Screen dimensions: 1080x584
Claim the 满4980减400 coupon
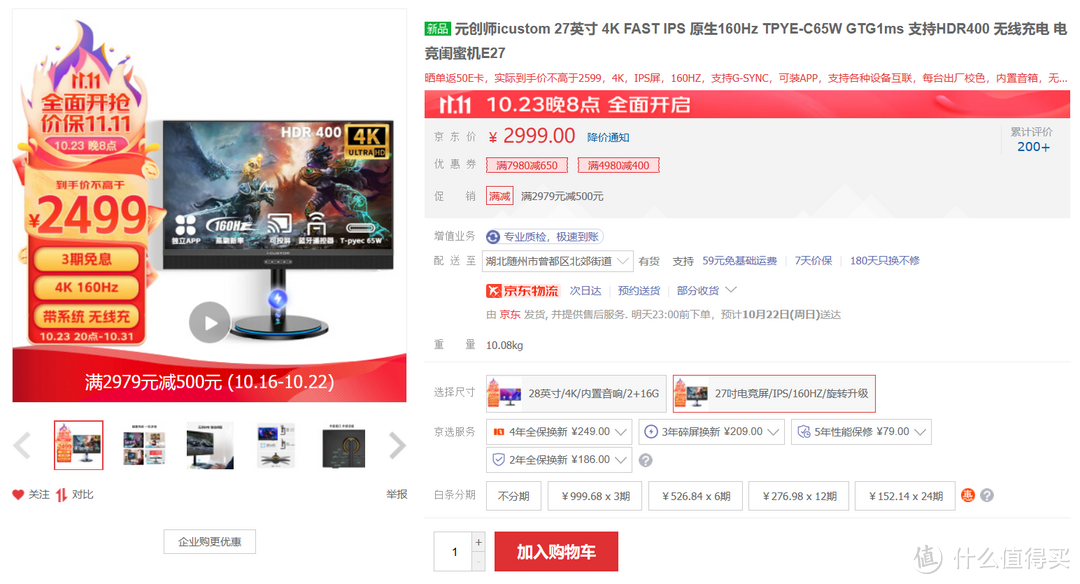click(x=619, y=165)
